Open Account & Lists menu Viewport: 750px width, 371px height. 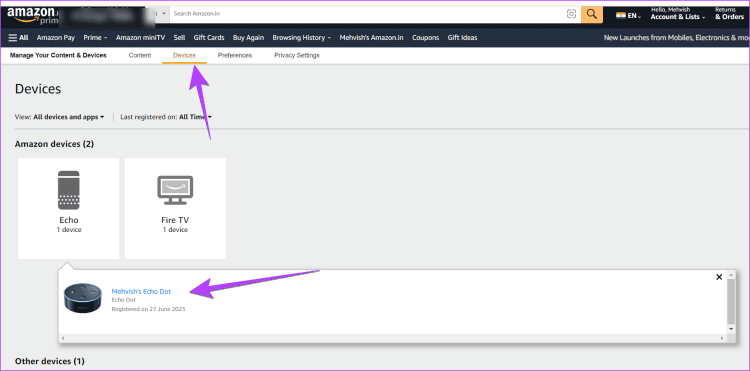pyautogui.click(x=678, y=14)
